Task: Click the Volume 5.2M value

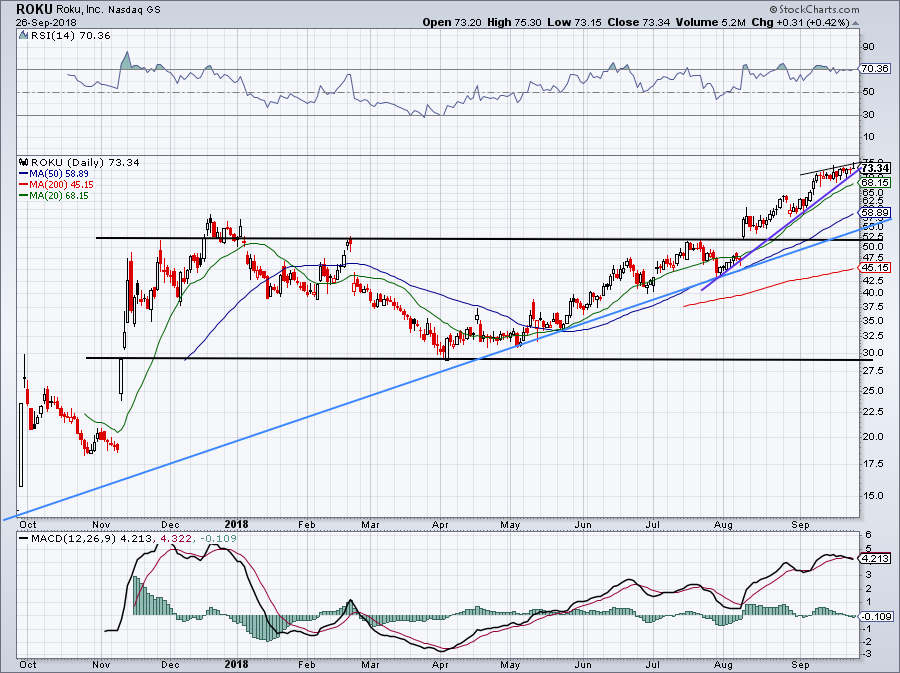Action: tap(710, 22)
